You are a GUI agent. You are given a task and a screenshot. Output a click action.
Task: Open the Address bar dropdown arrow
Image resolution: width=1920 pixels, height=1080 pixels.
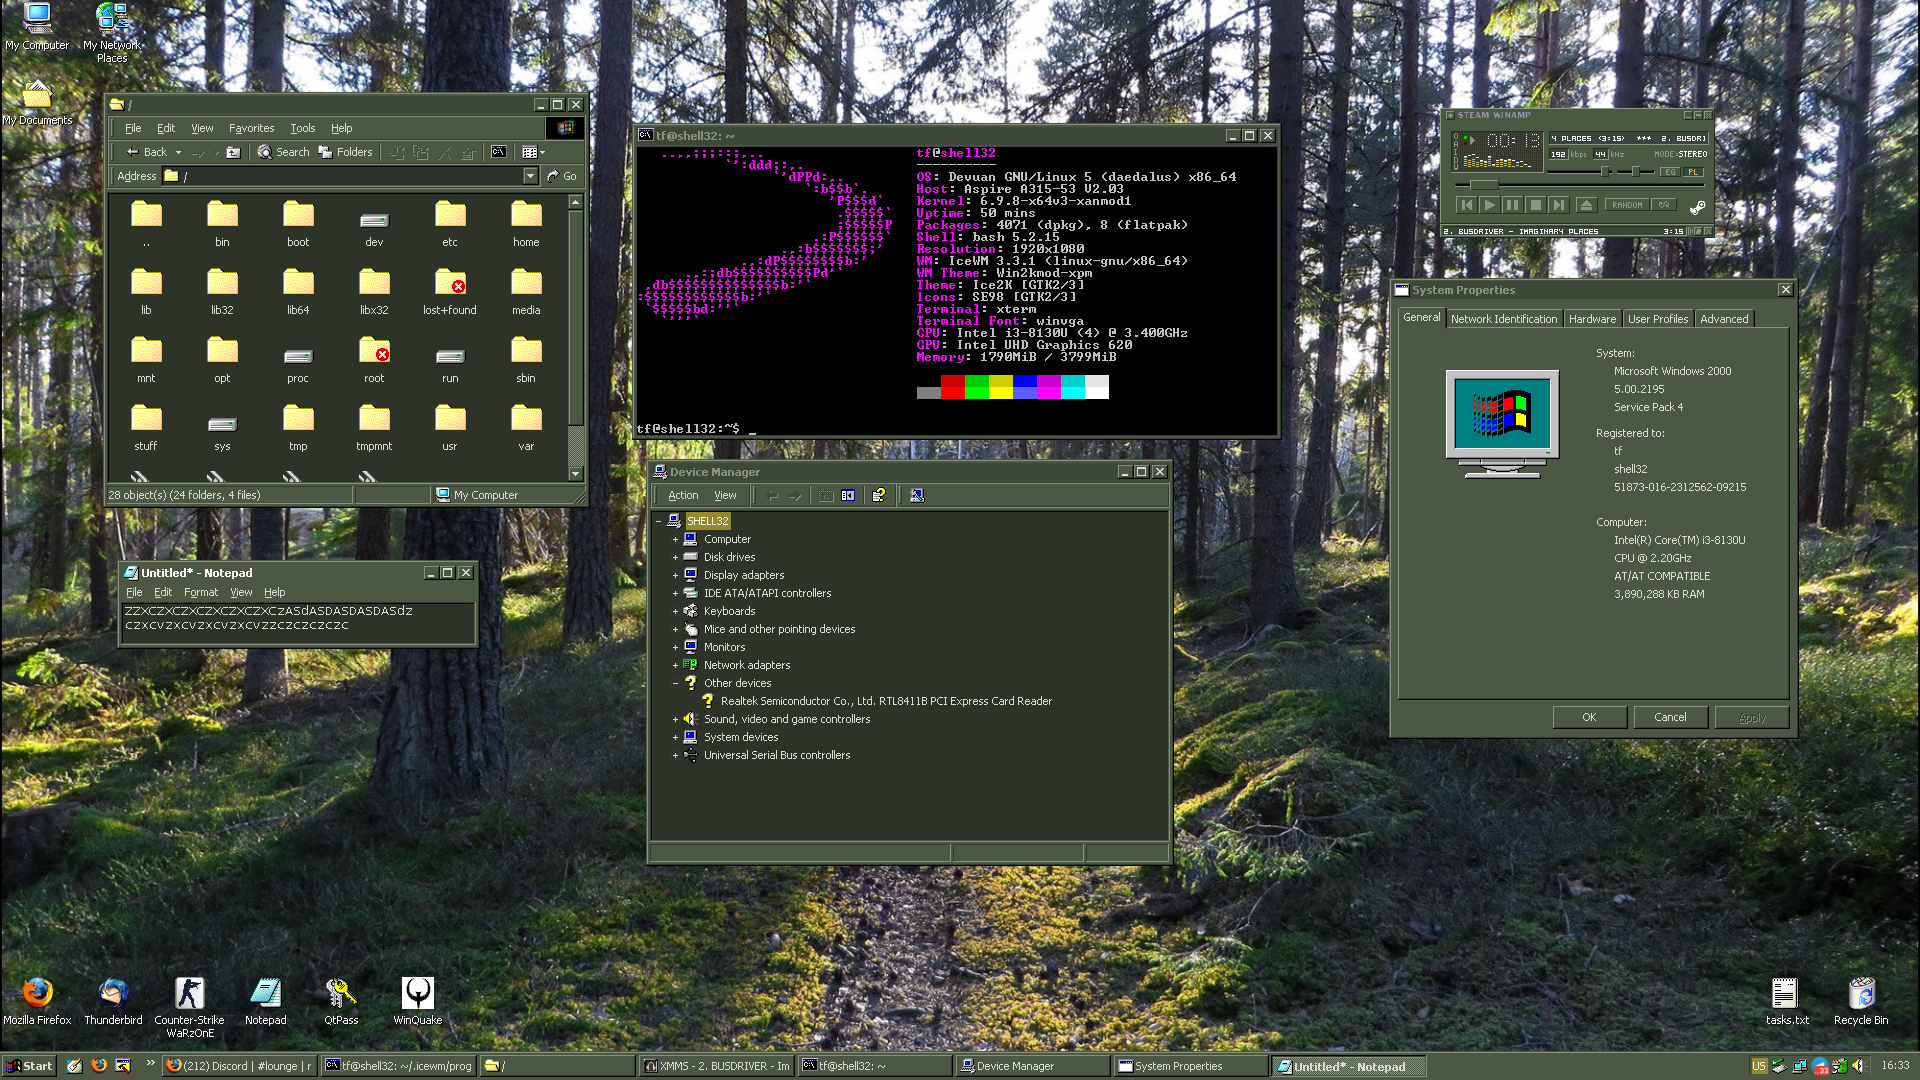tap(530, 176)
